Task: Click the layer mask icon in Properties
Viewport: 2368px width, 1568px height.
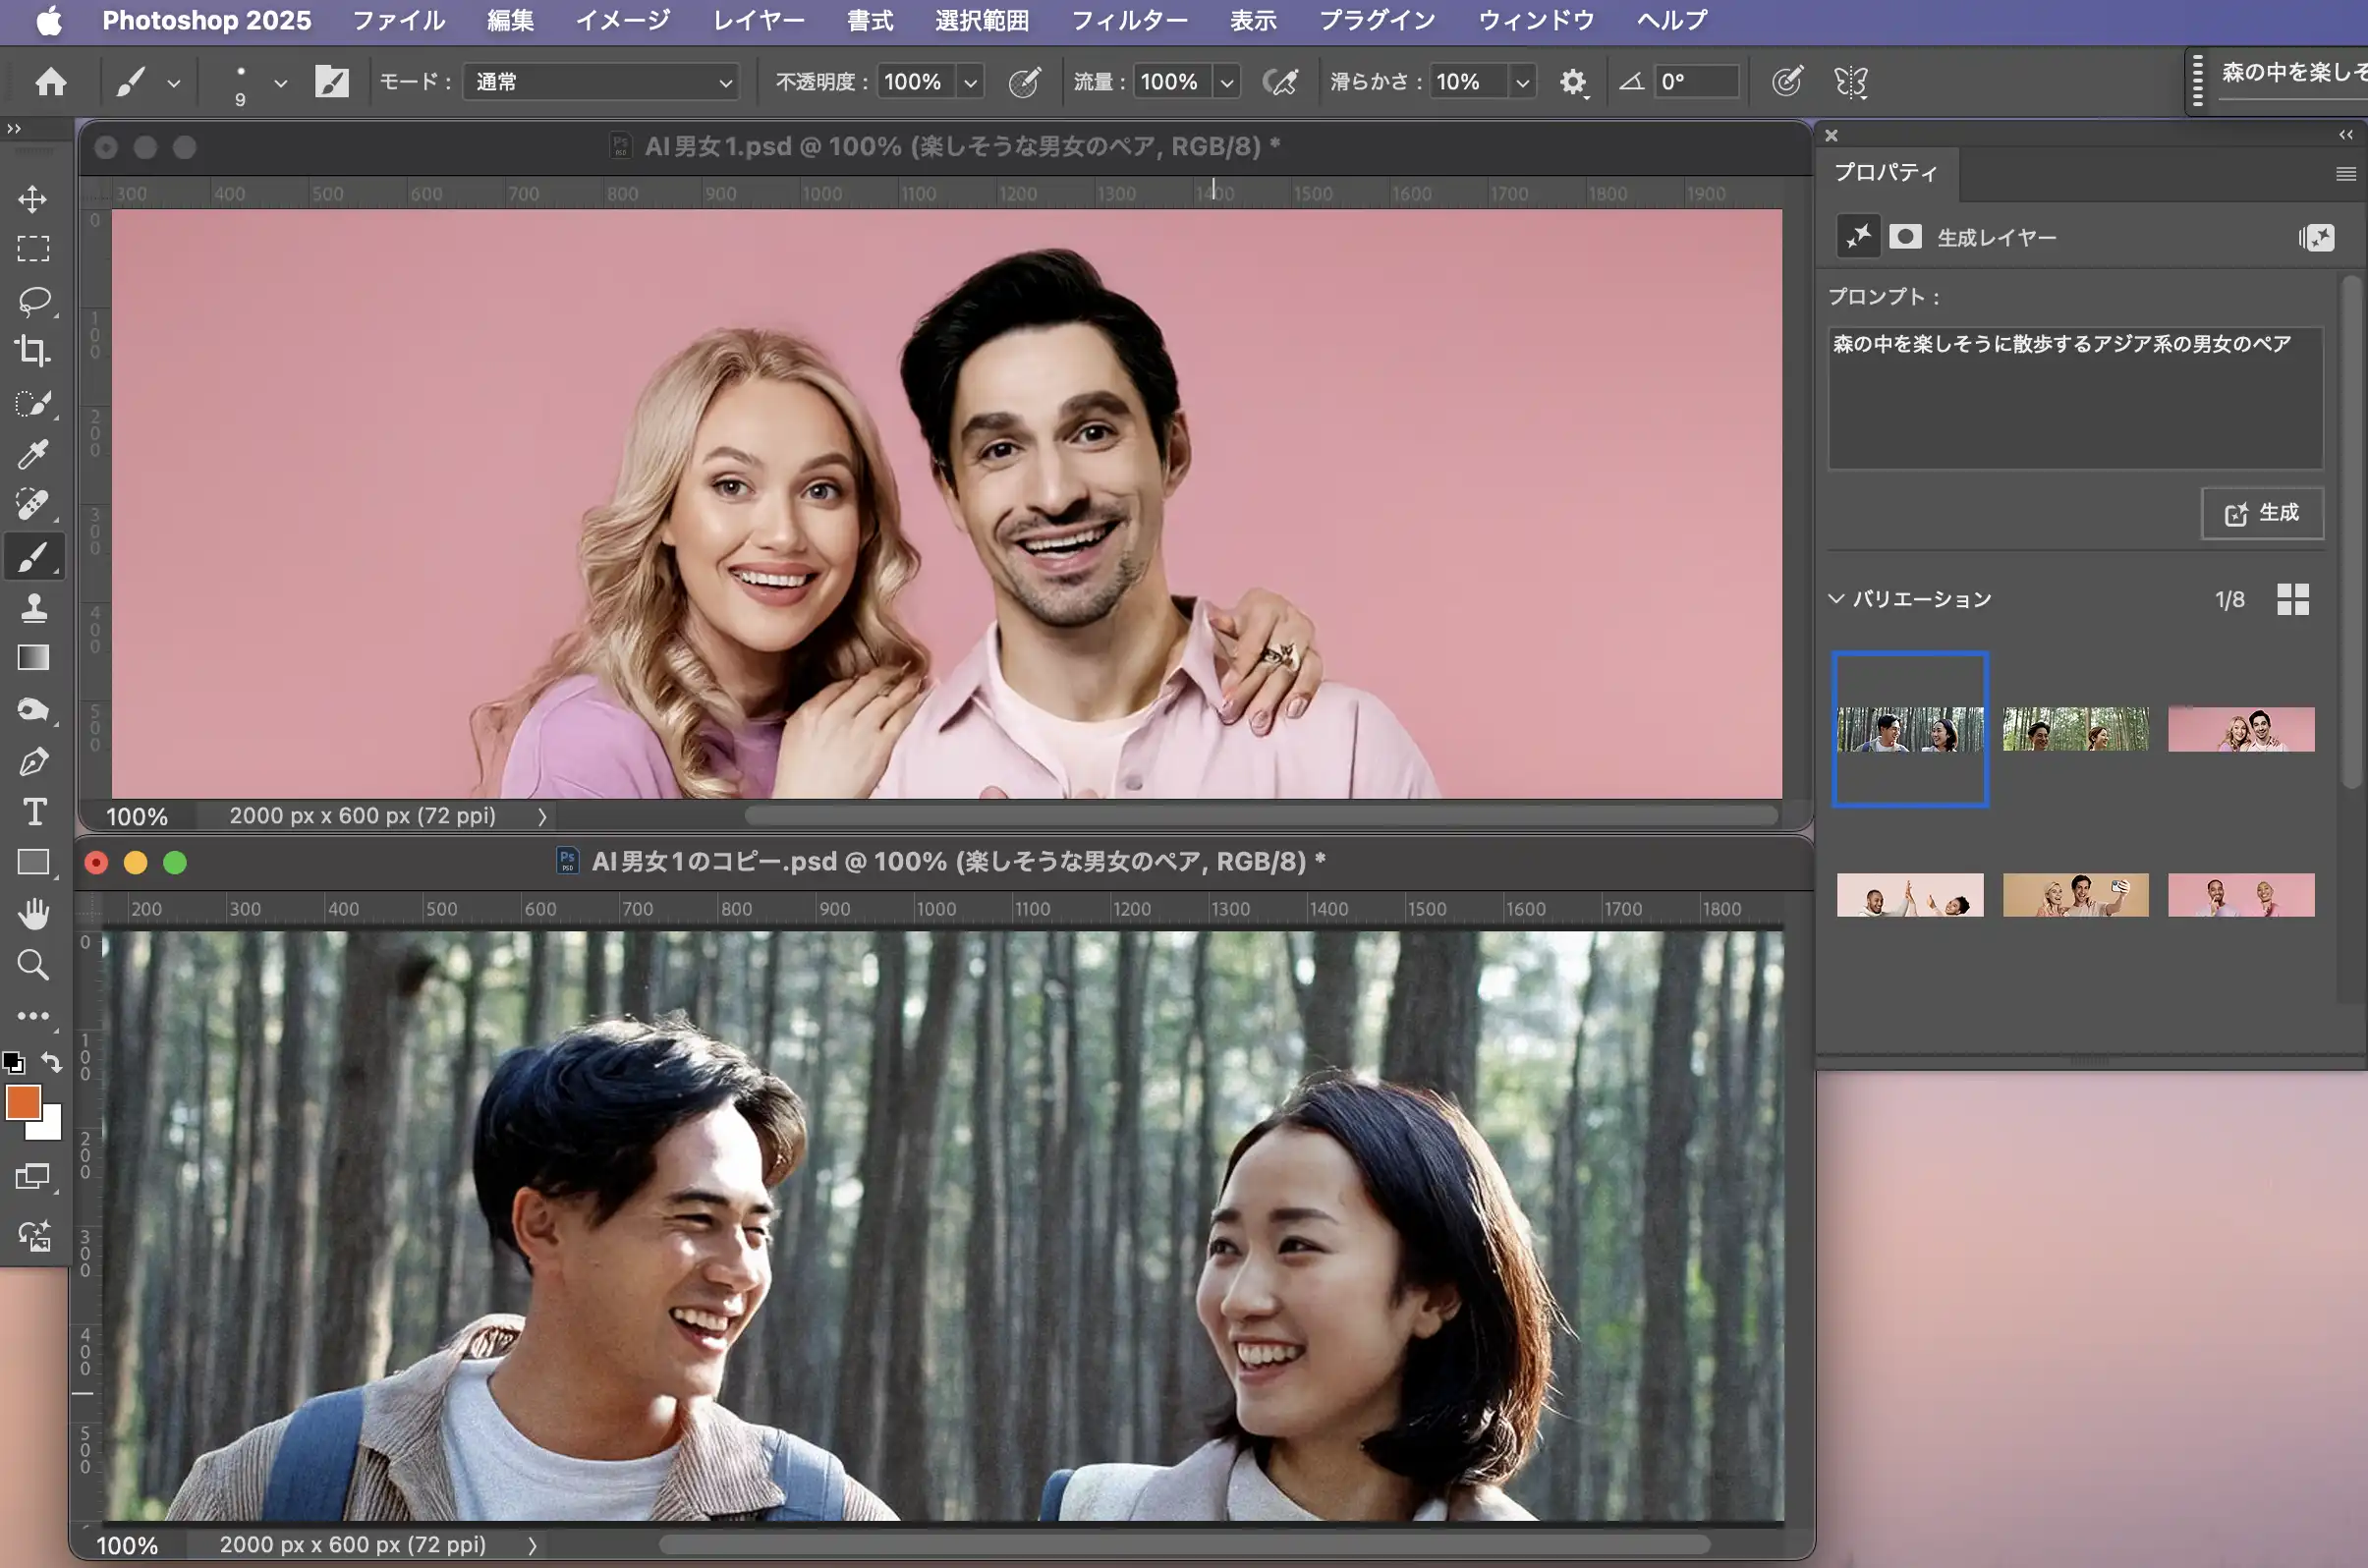Action: (x=1905, y=237)
